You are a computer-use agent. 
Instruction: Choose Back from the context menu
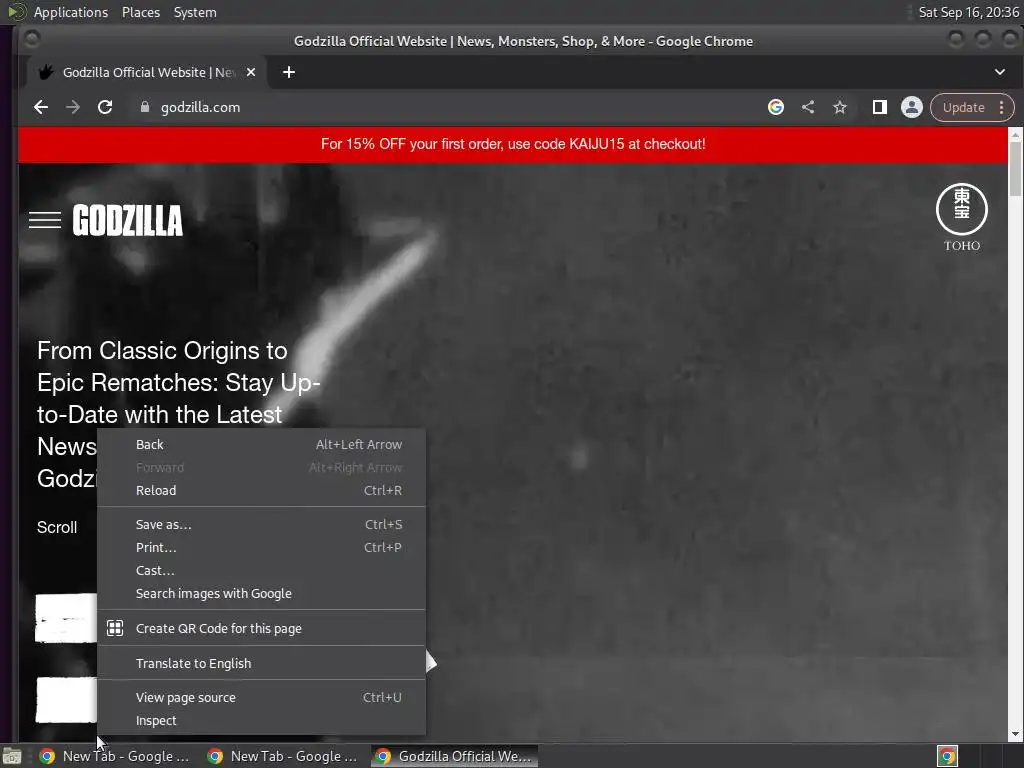click(261, 444)
